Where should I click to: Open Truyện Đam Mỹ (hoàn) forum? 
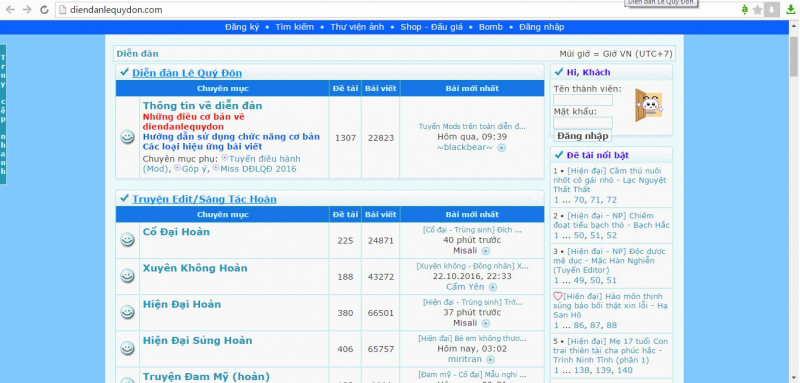[x=206, y=377]
